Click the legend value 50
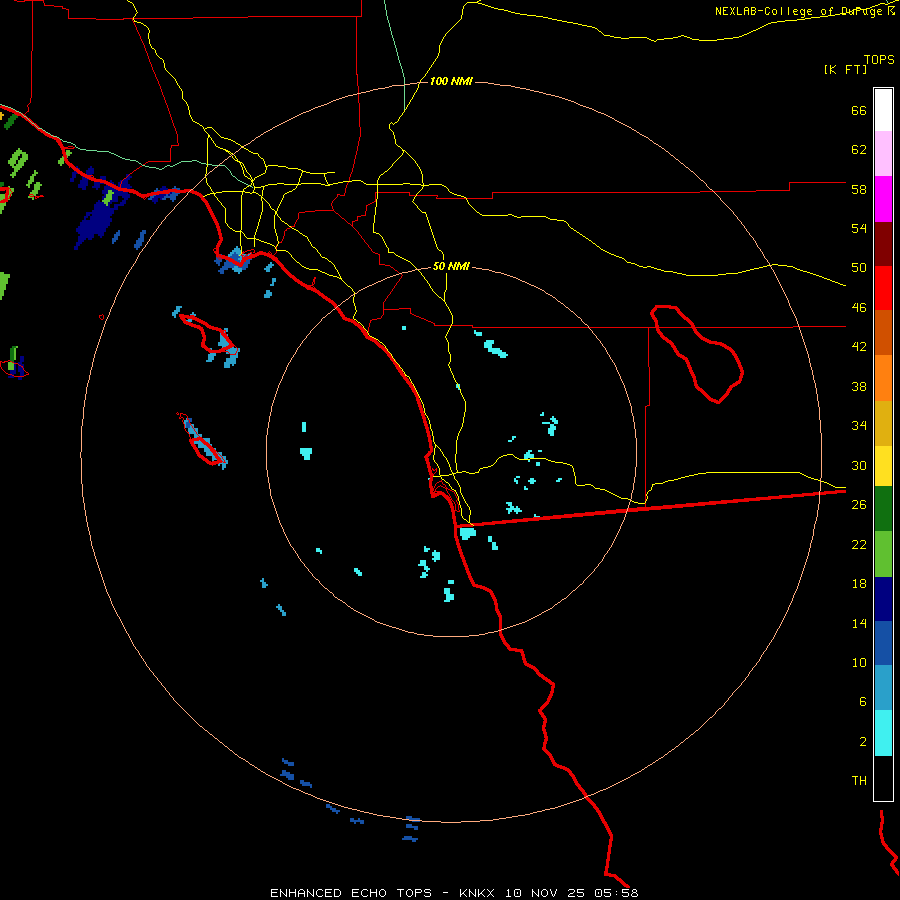The image size is (900, 900). (x=859, y=267)
